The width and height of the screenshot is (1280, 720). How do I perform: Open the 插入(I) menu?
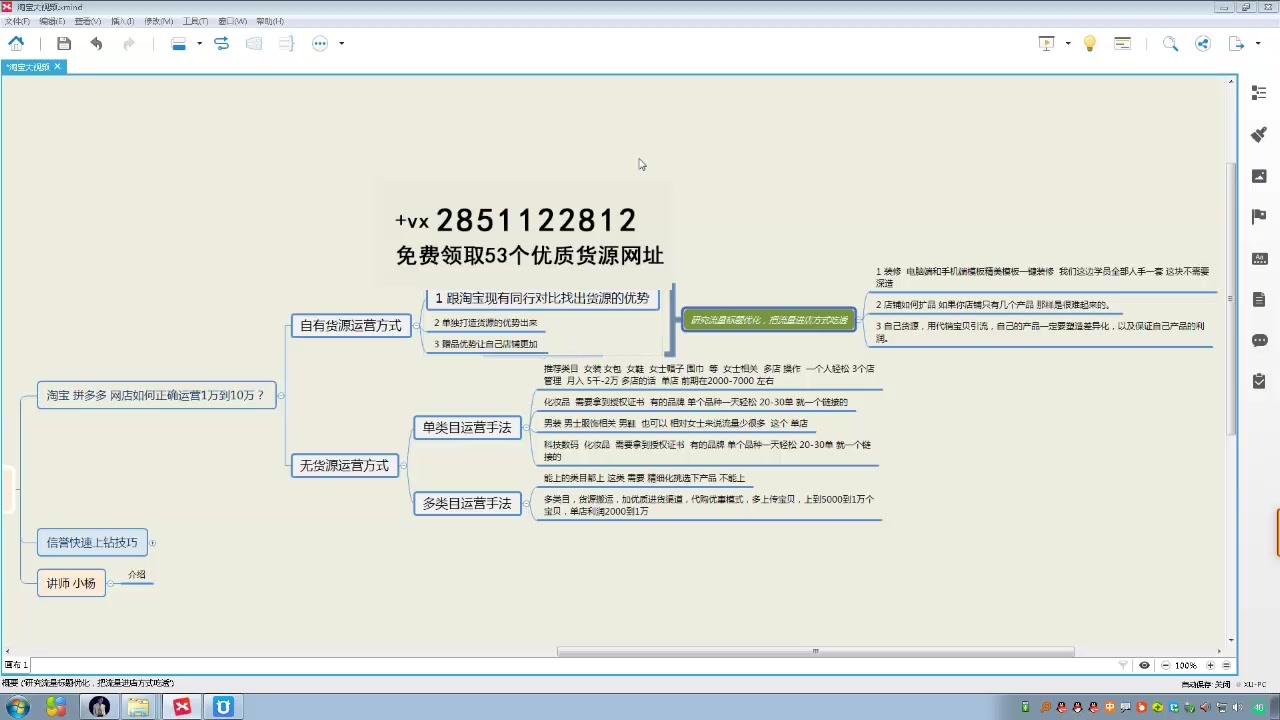(x=122, y=21)
